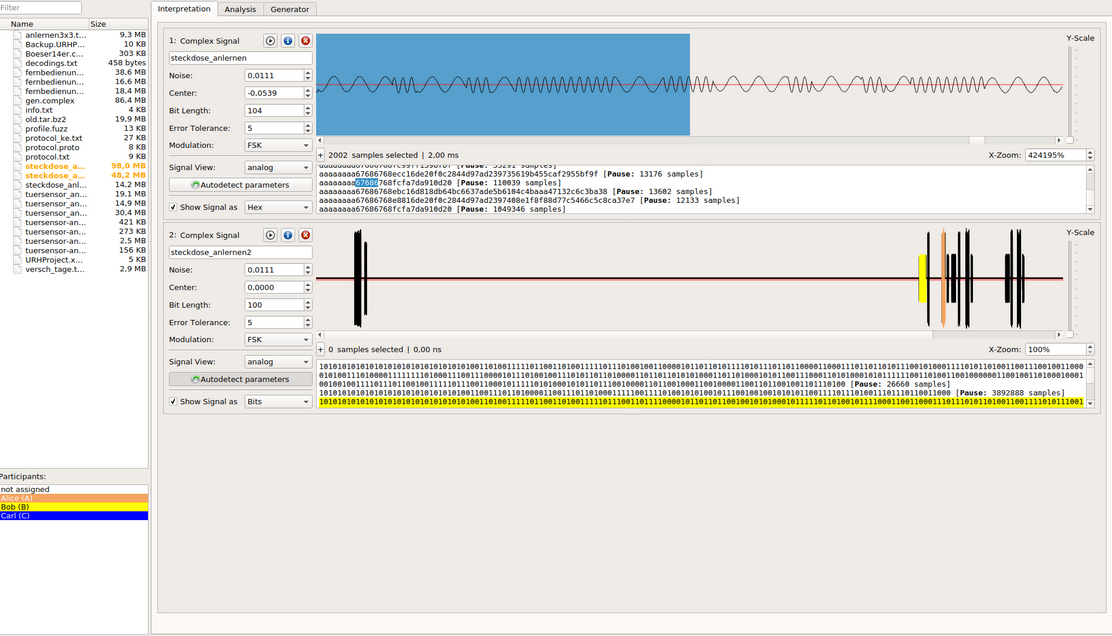Click Autodetect parameters for signal 2
The image size is (1112, 636).
(240, 379)
